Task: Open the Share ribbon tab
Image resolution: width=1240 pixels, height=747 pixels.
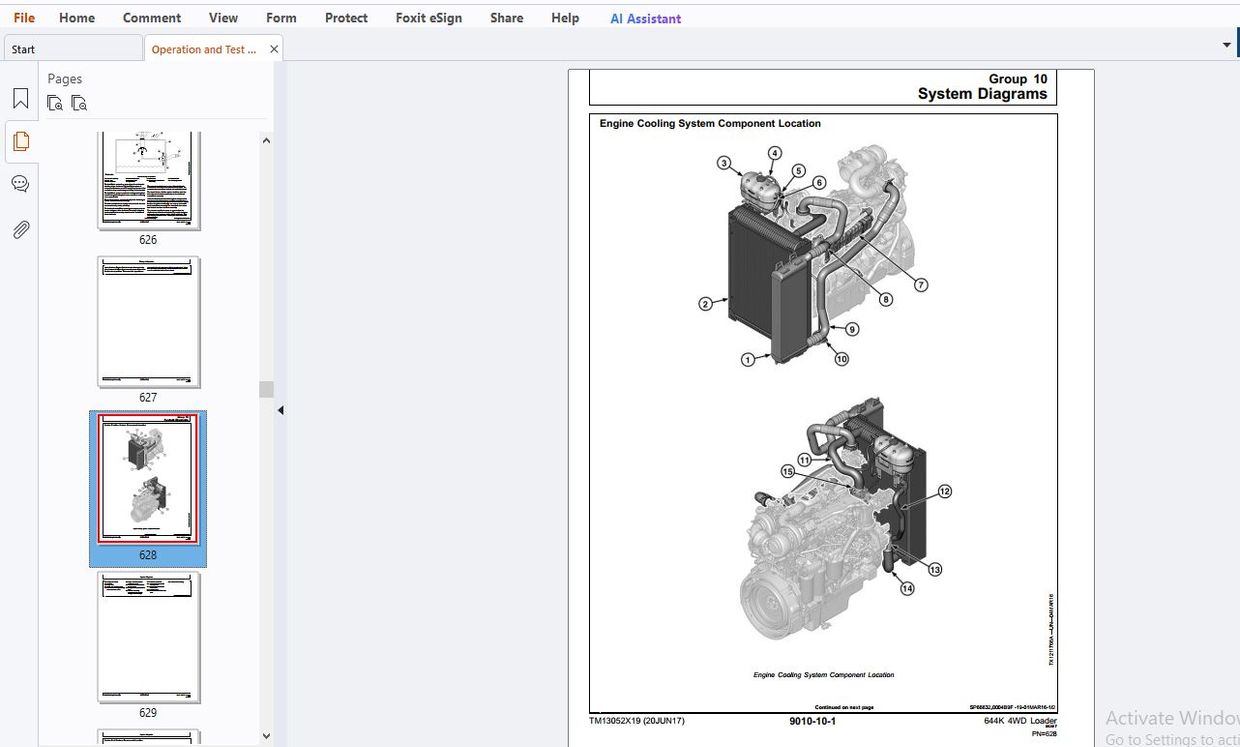Action: coord(507,18)
